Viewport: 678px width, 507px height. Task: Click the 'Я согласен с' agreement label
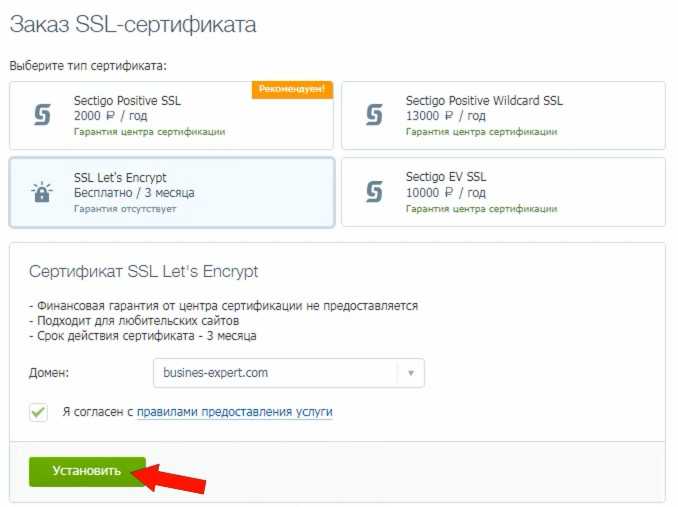pos(98,412)
